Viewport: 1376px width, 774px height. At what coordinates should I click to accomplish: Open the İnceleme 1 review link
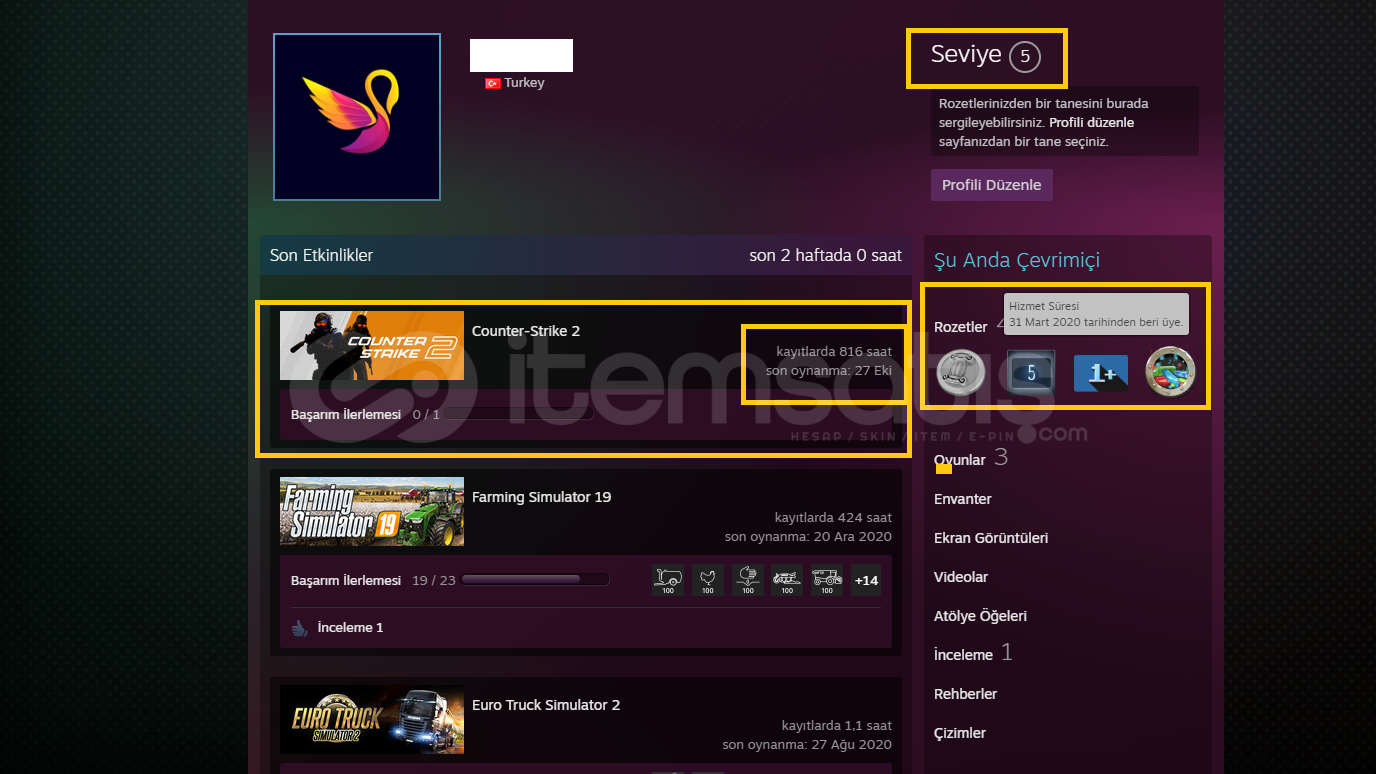click(x=350, y=628)
